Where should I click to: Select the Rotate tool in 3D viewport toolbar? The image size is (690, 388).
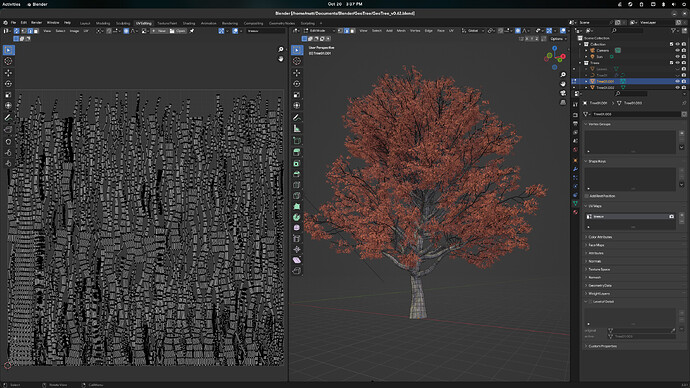(297, 84)
